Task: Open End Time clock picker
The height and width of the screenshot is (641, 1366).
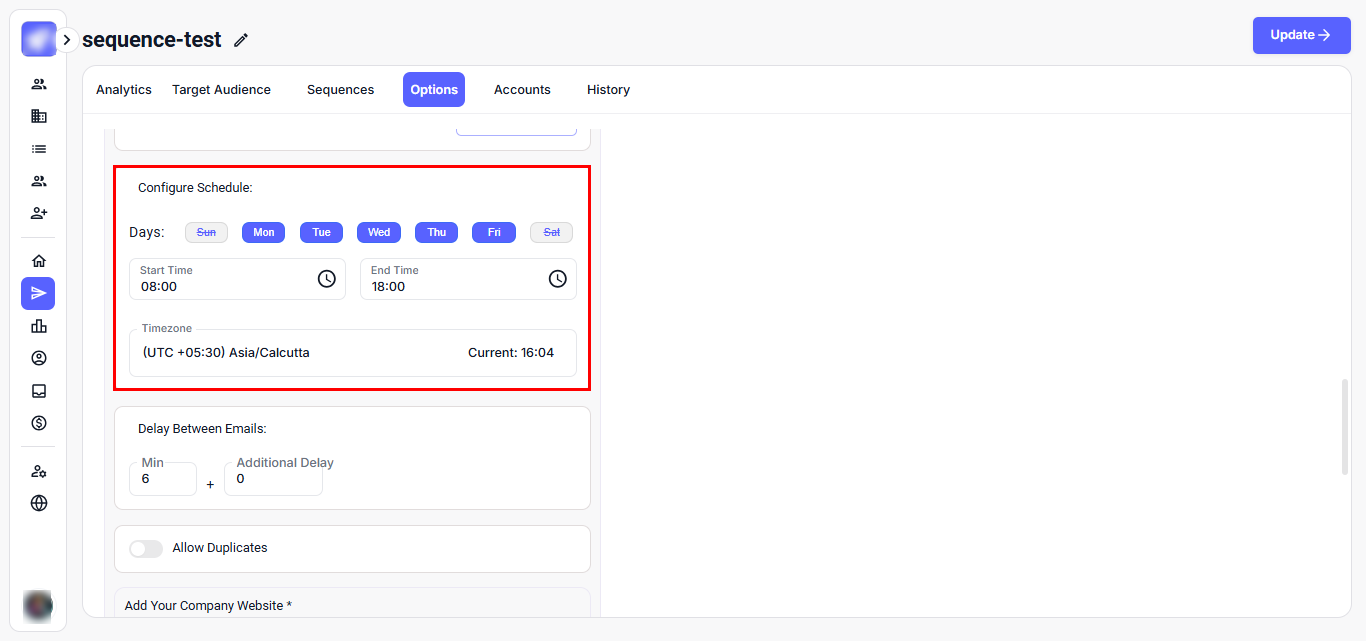Action: click(x=557, y=279)
